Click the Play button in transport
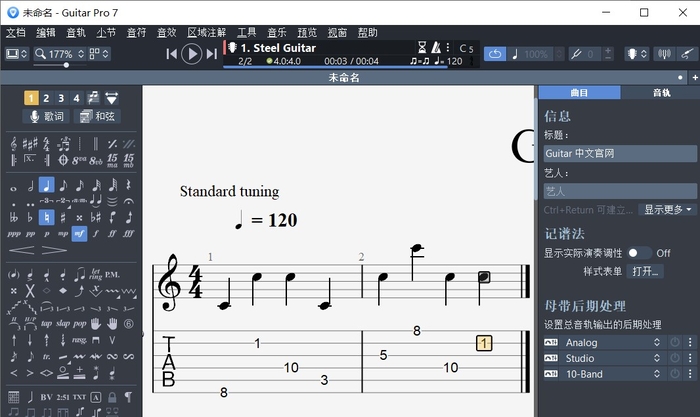This screenshot has width=700, height=417. tap(192, 54)
